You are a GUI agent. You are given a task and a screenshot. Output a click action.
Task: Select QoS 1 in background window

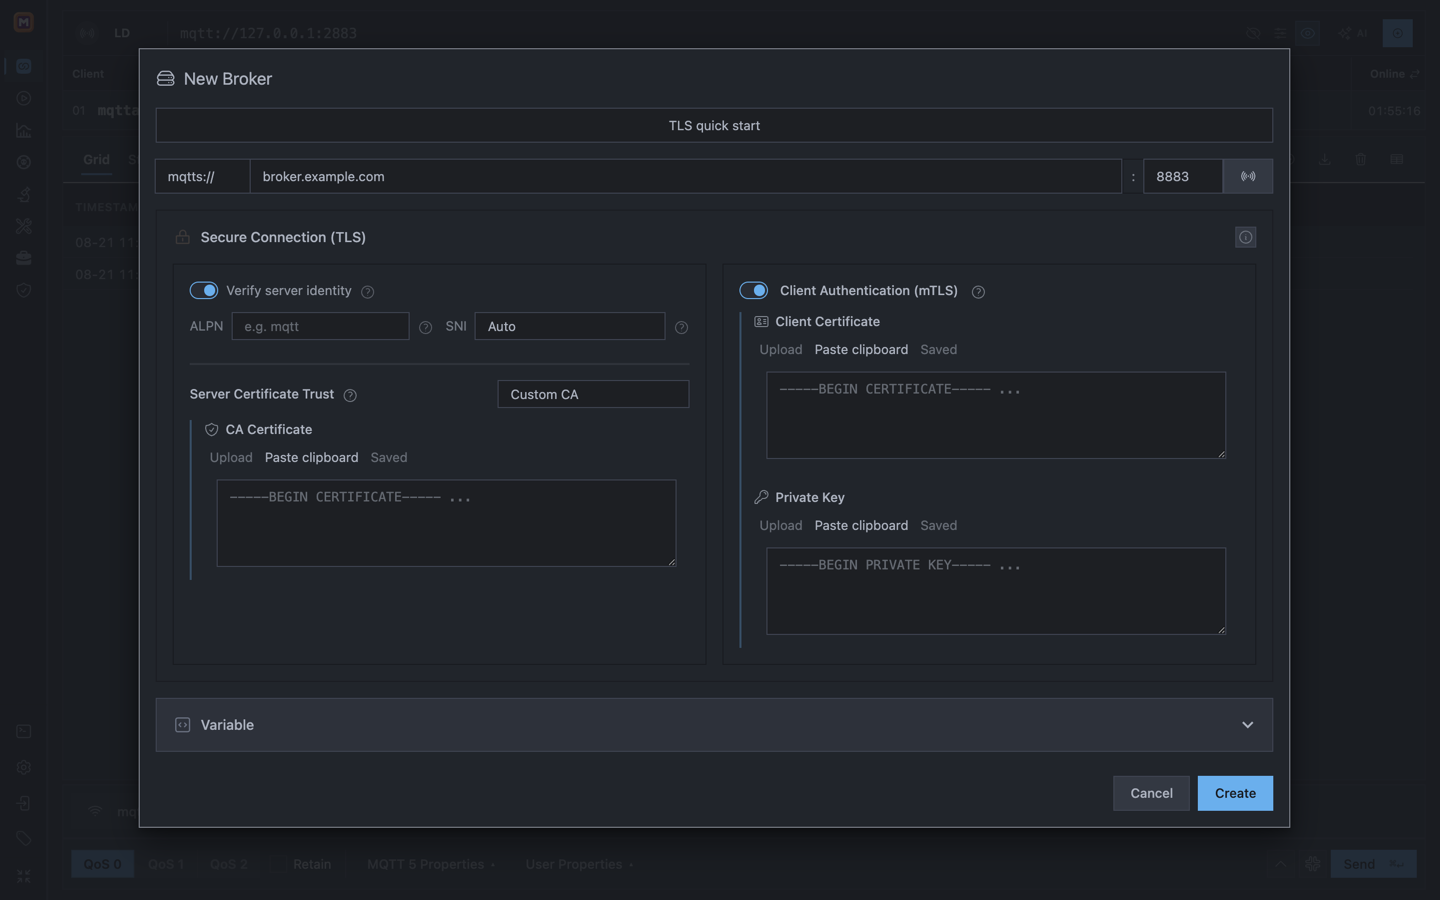point(166,864)
